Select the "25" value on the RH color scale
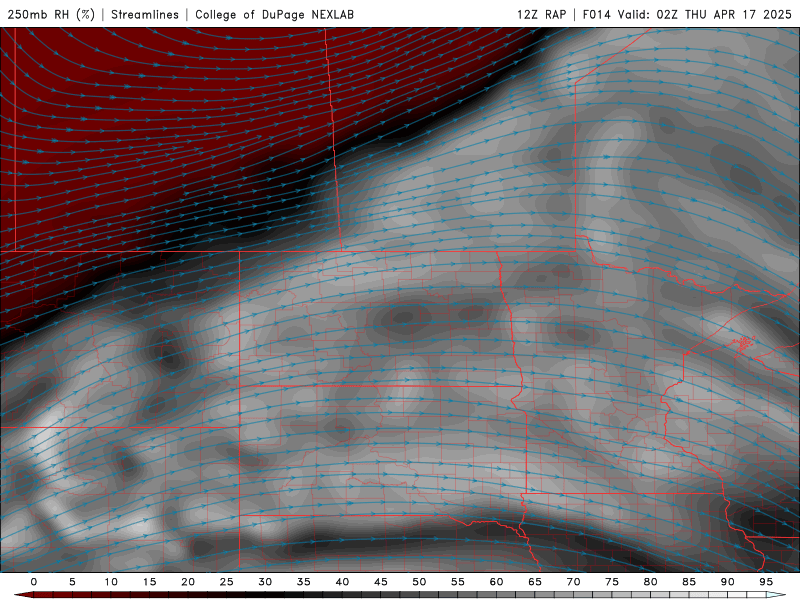The image size is (800, 600). [x=227, y=582]
